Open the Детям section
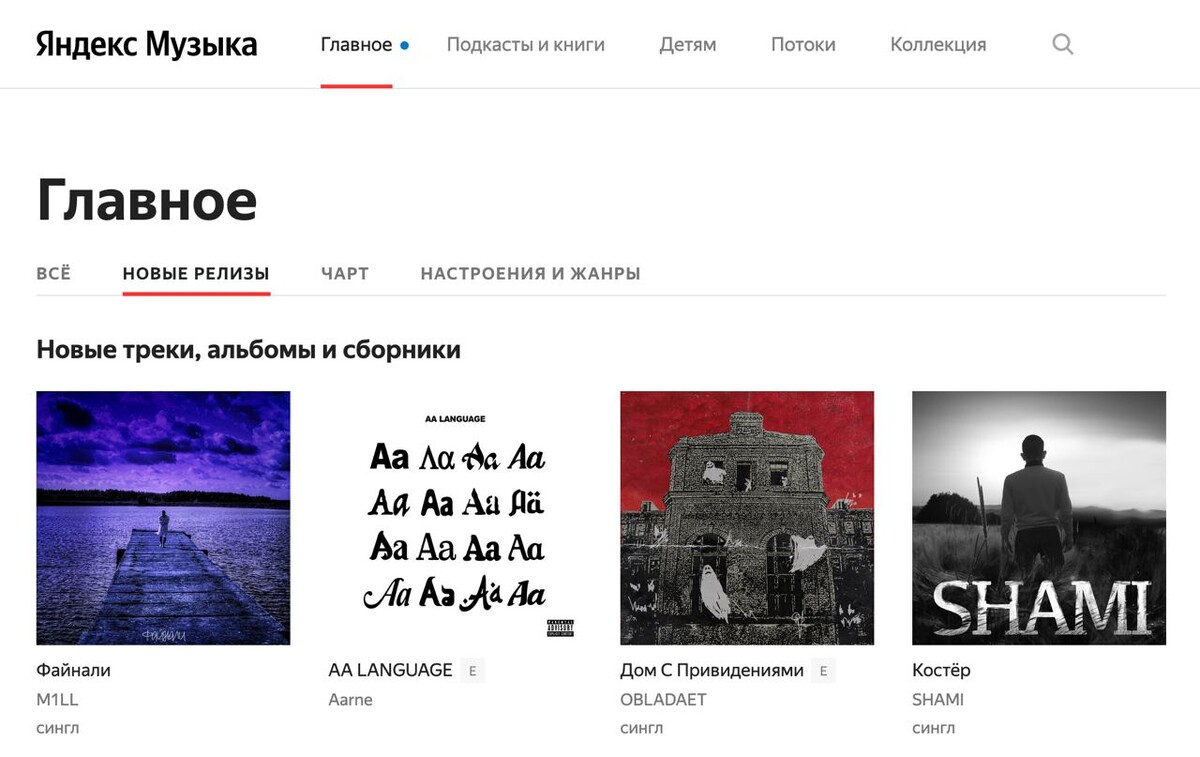 click(688, 45)
